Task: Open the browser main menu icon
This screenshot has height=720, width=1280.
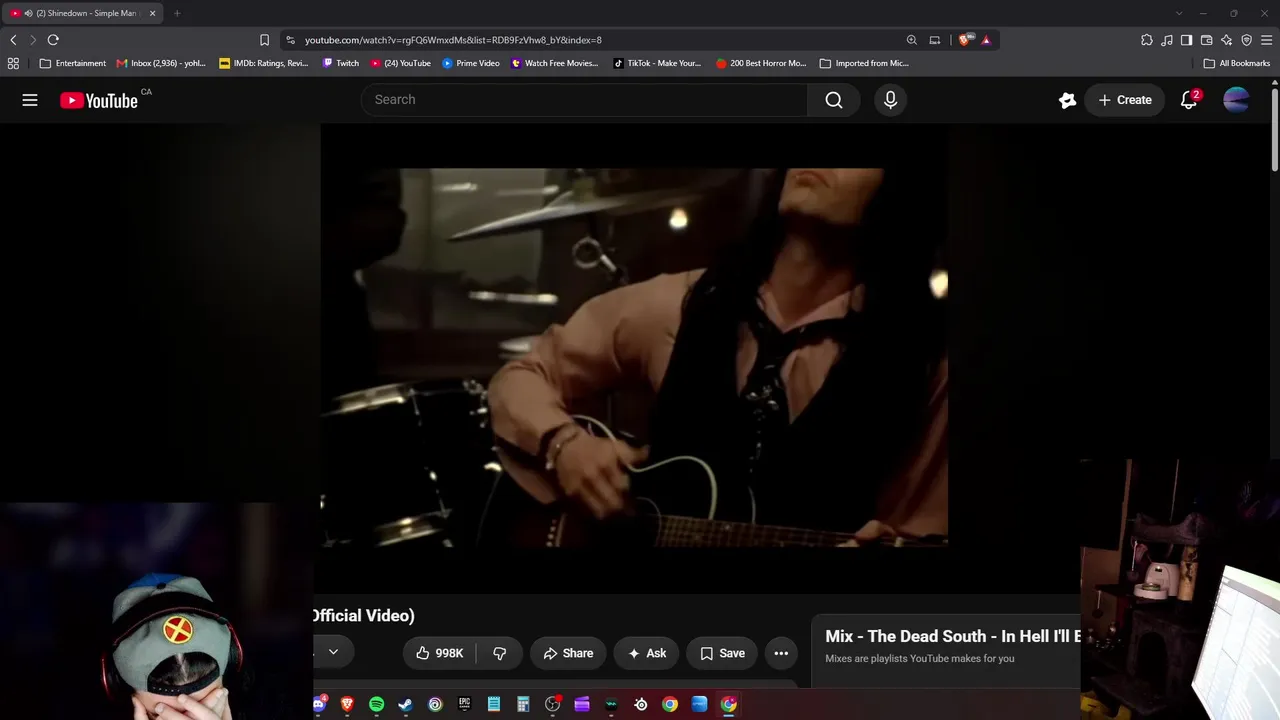Action: click(1267, 40)
